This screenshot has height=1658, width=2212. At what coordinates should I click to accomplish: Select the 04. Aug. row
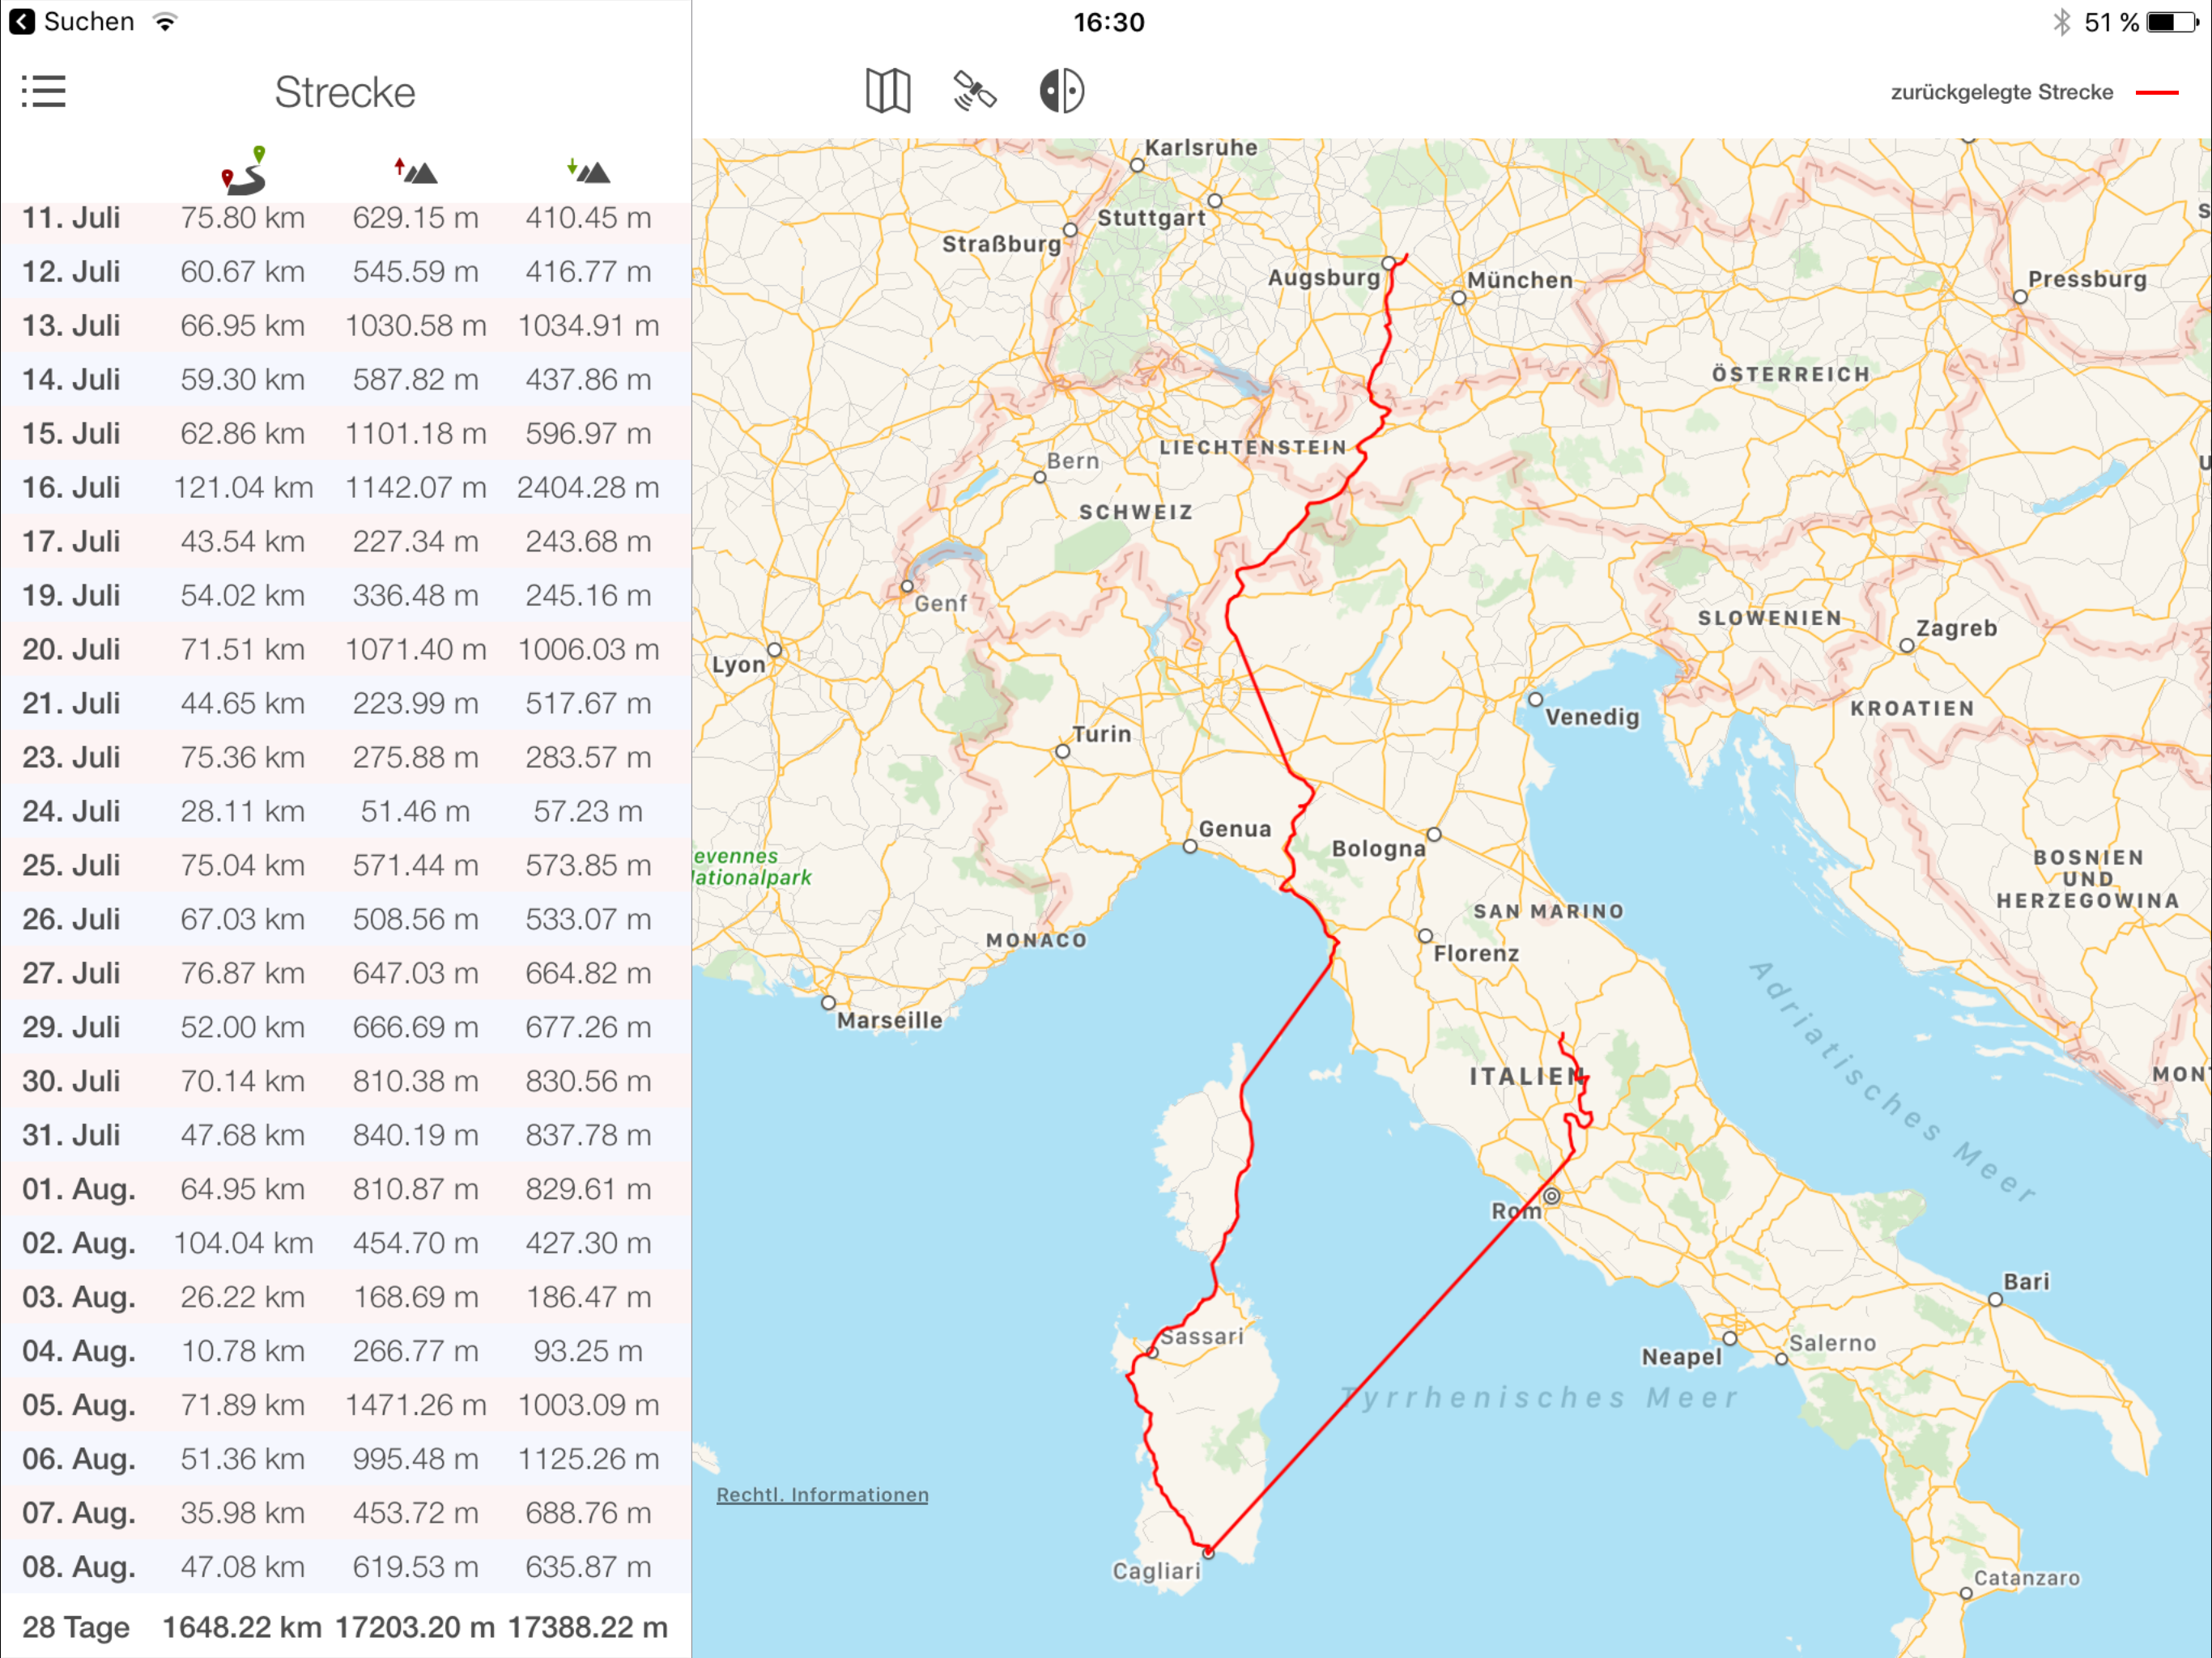(x=345, y=1351)
